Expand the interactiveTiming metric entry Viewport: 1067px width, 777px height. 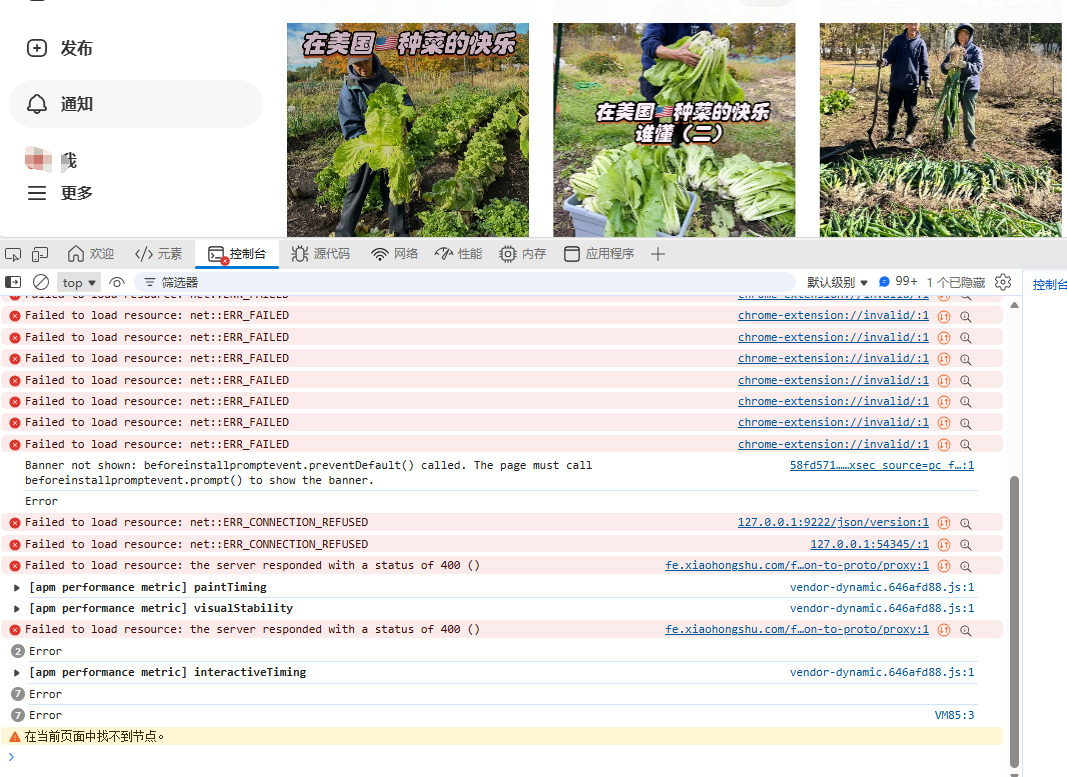coord(17,672)
